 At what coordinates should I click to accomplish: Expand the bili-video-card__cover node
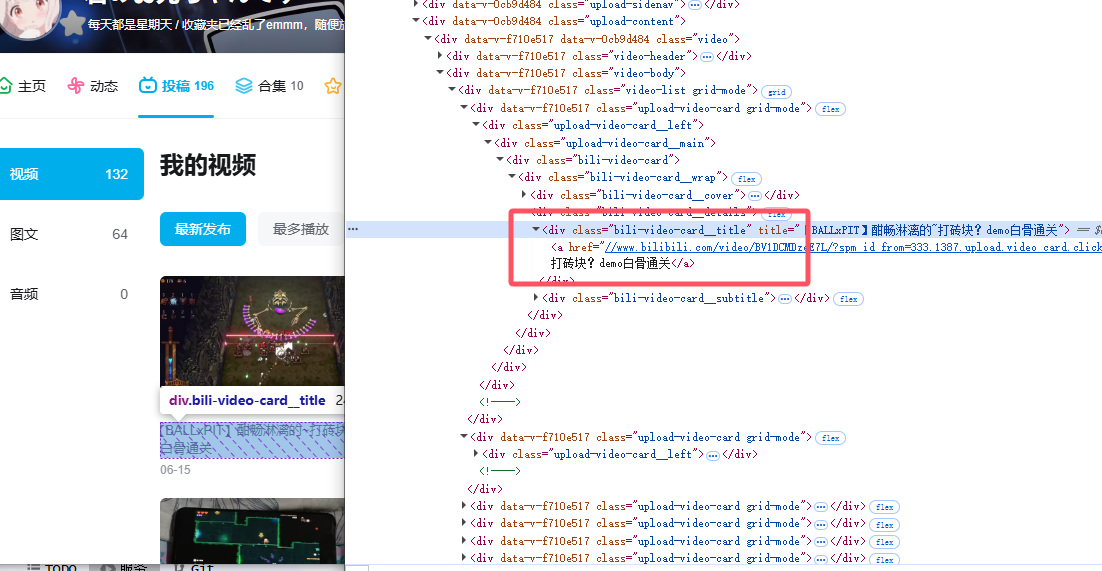(524, 195)
